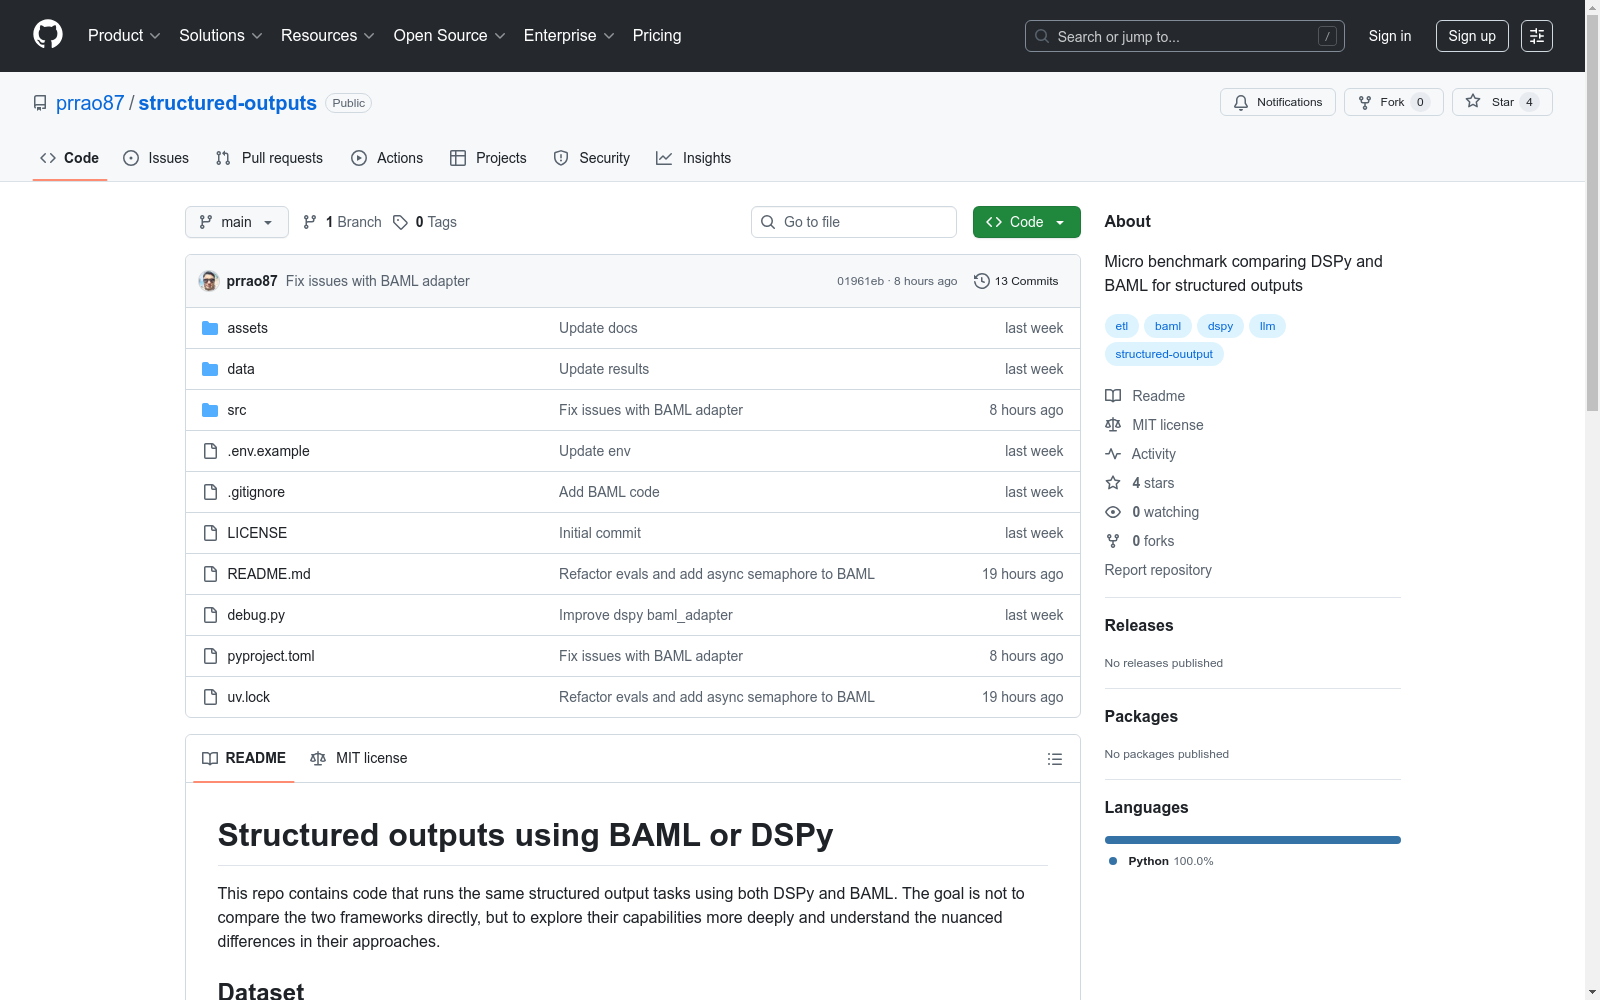Open the command palette icon button
The height and width of the screenshot is (1000, 1600).
(x=1537, y=36)
